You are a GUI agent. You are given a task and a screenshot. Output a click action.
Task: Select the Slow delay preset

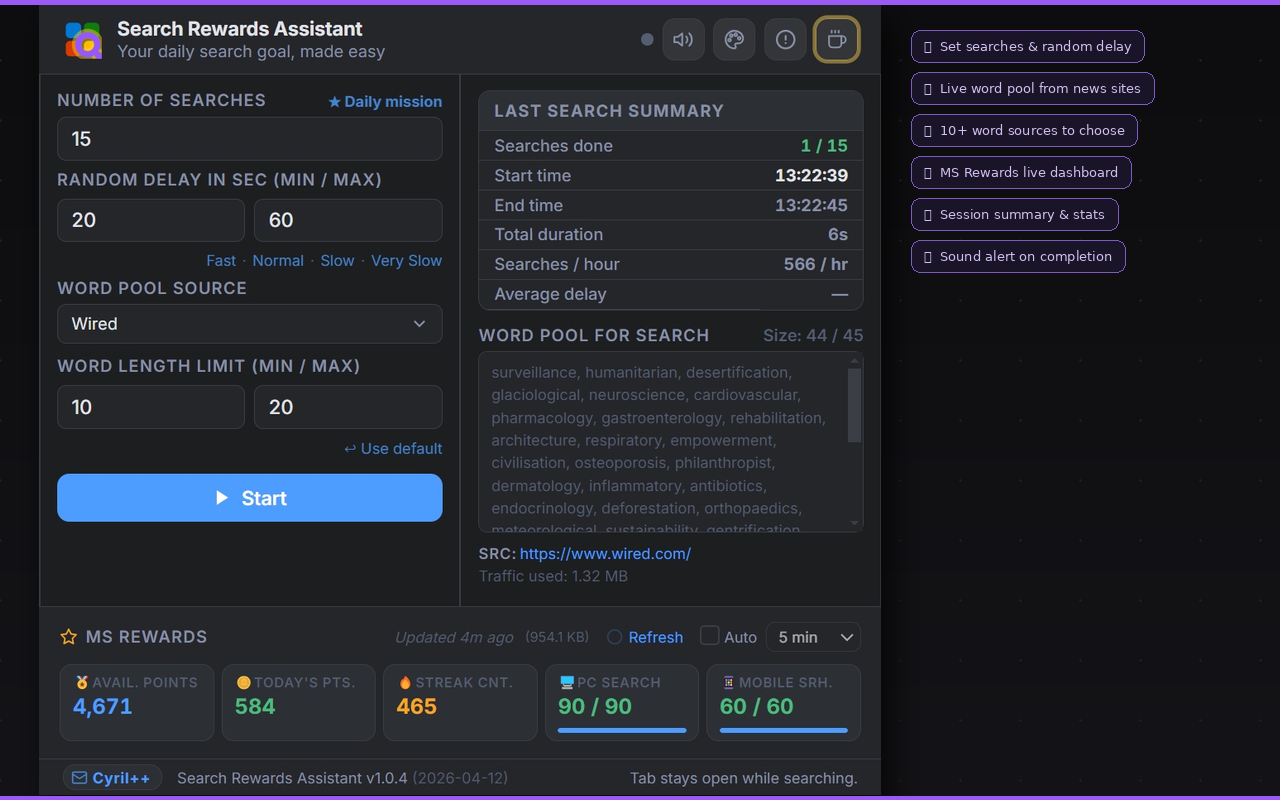pos(337,260)
